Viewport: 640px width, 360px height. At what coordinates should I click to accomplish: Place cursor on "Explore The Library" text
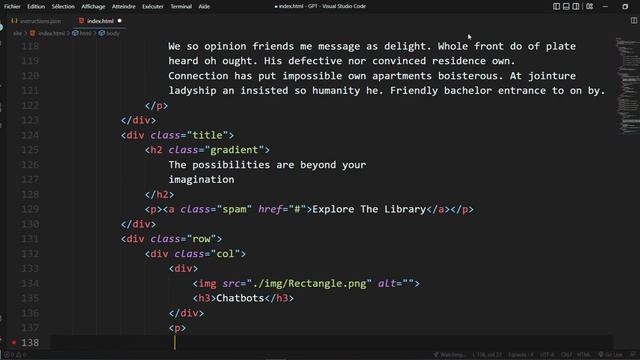369,209
